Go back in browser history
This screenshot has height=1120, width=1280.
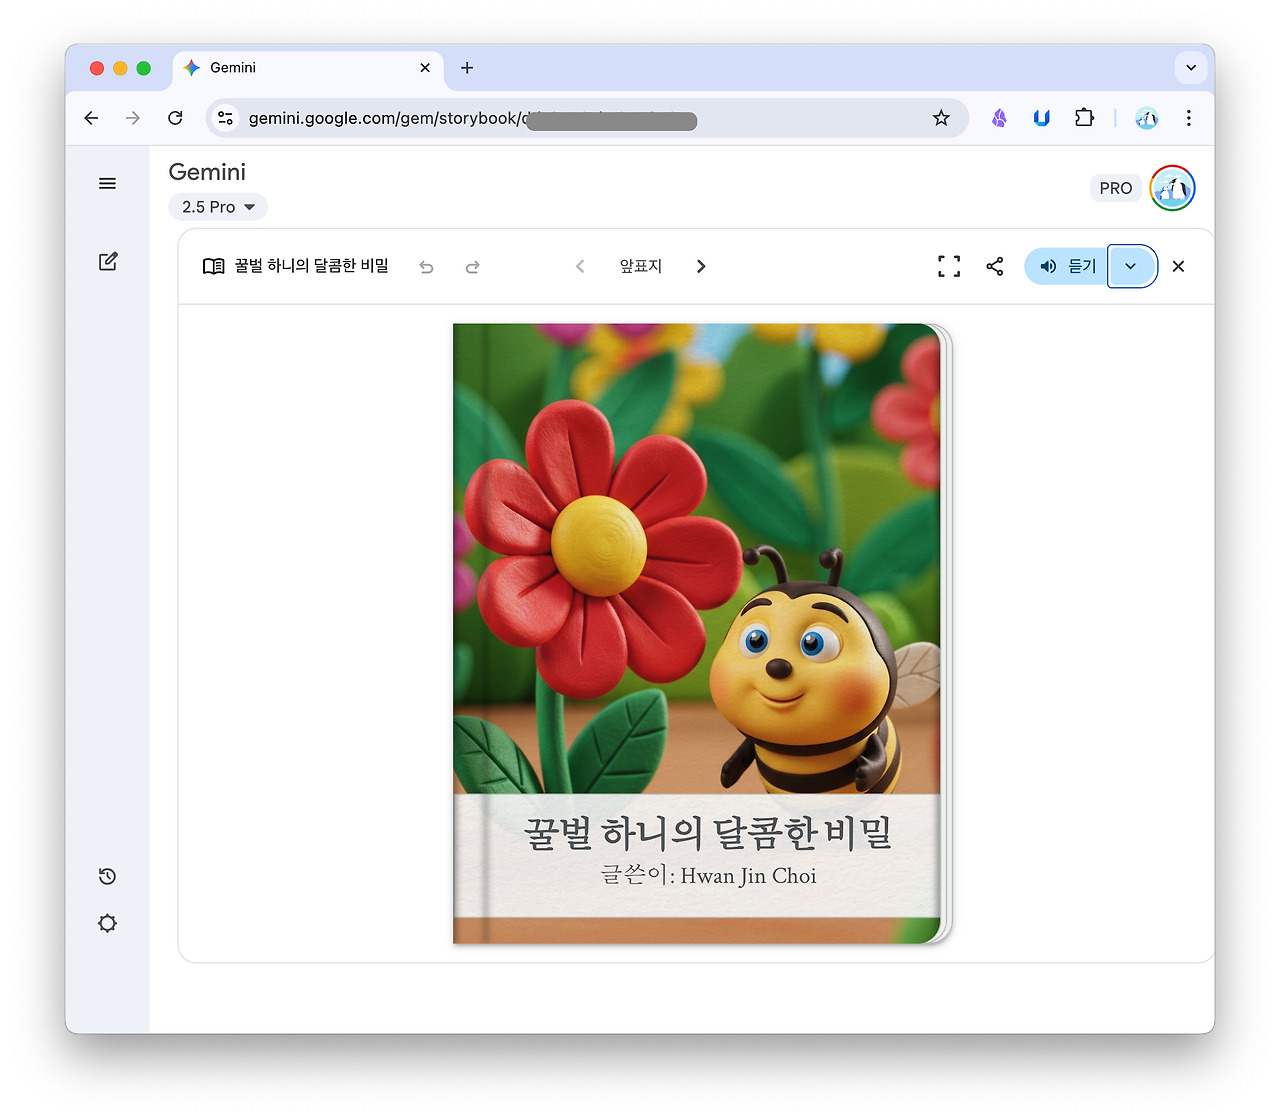point(91,118)
